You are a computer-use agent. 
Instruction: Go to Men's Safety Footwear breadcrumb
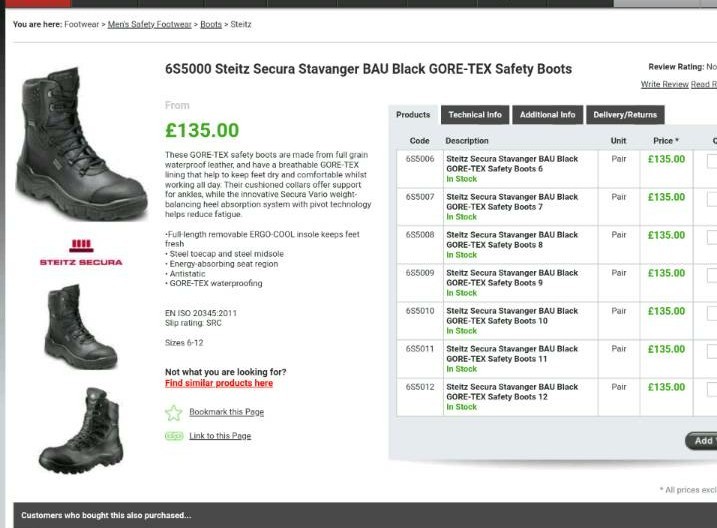pos(150,24)
